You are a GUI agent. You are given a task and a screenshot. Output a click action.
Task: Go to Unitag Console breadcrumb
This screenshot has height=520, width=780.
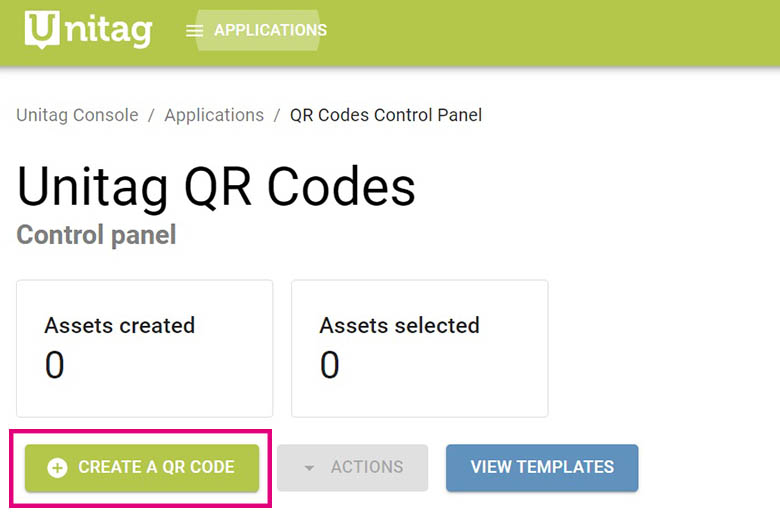77,115
